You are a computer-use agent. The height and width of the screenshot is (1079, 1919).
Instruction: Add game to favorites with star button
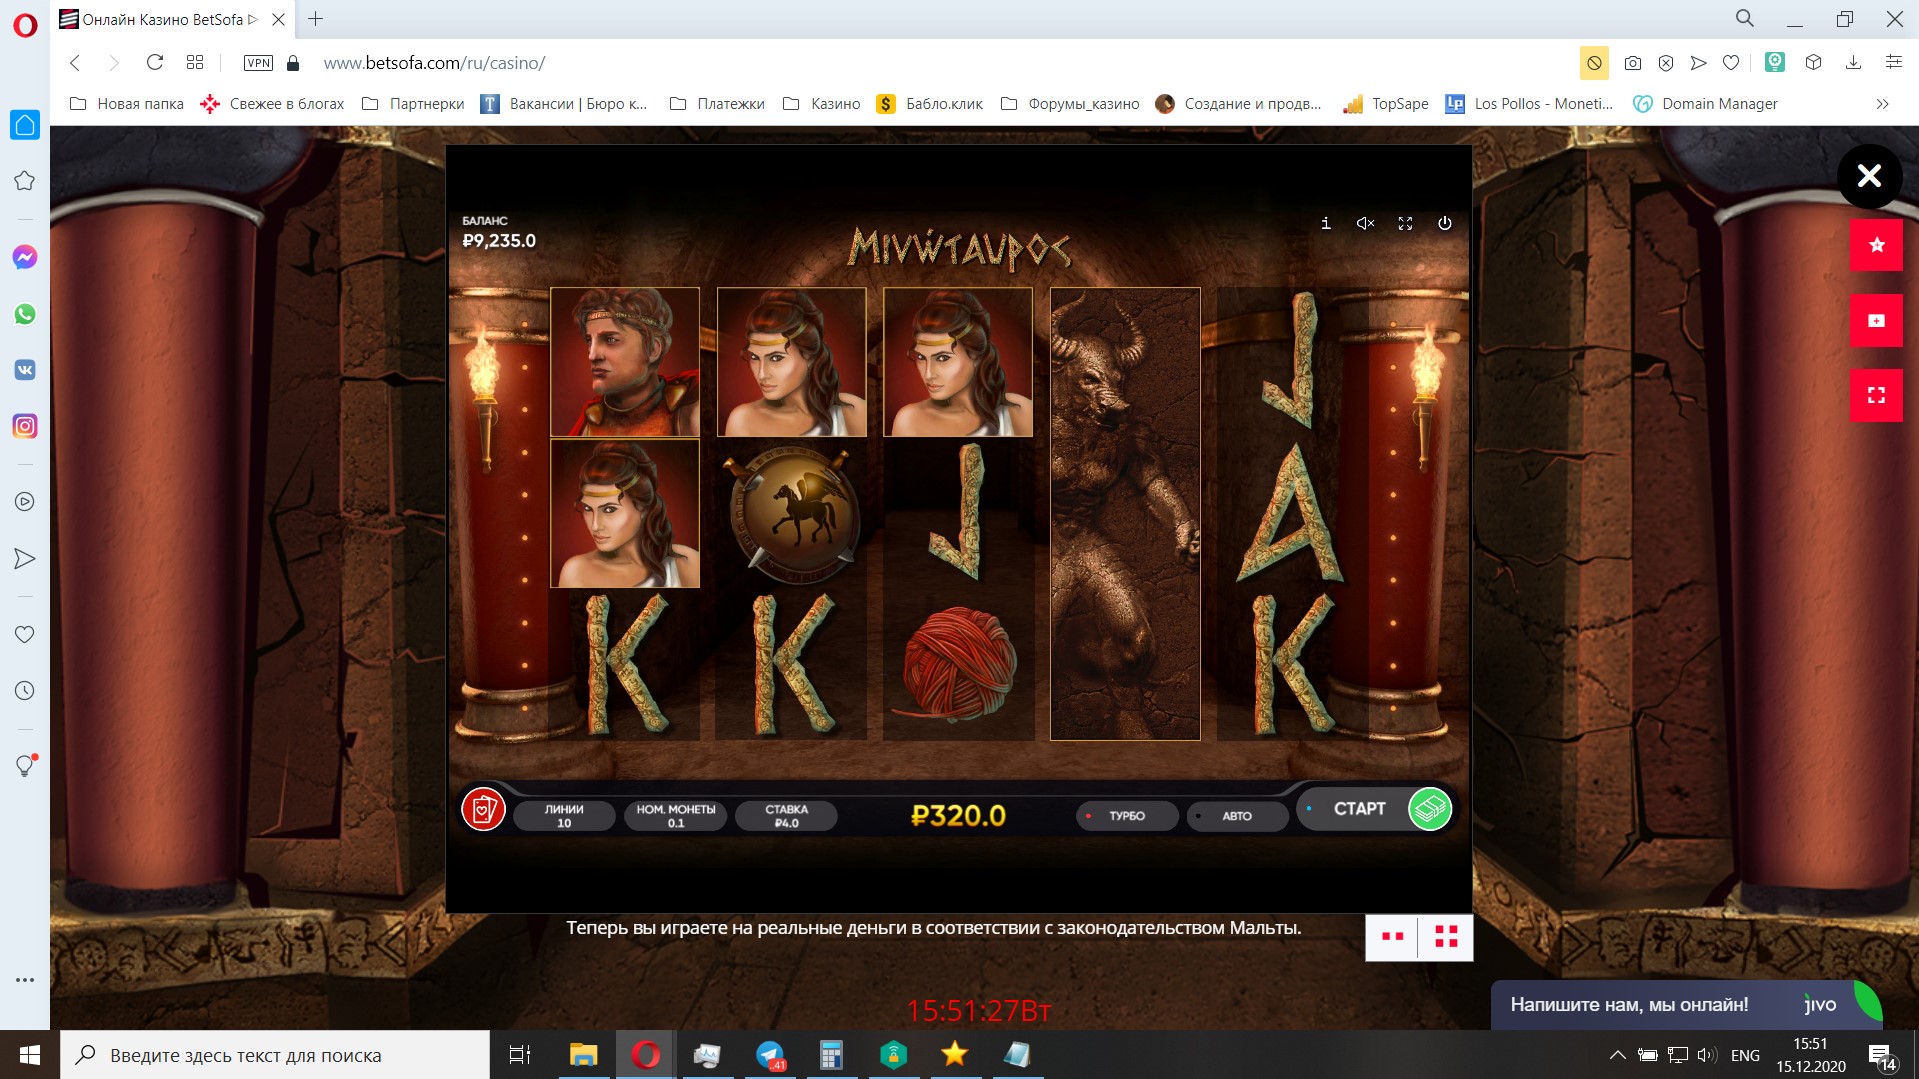pos(1876,245)
